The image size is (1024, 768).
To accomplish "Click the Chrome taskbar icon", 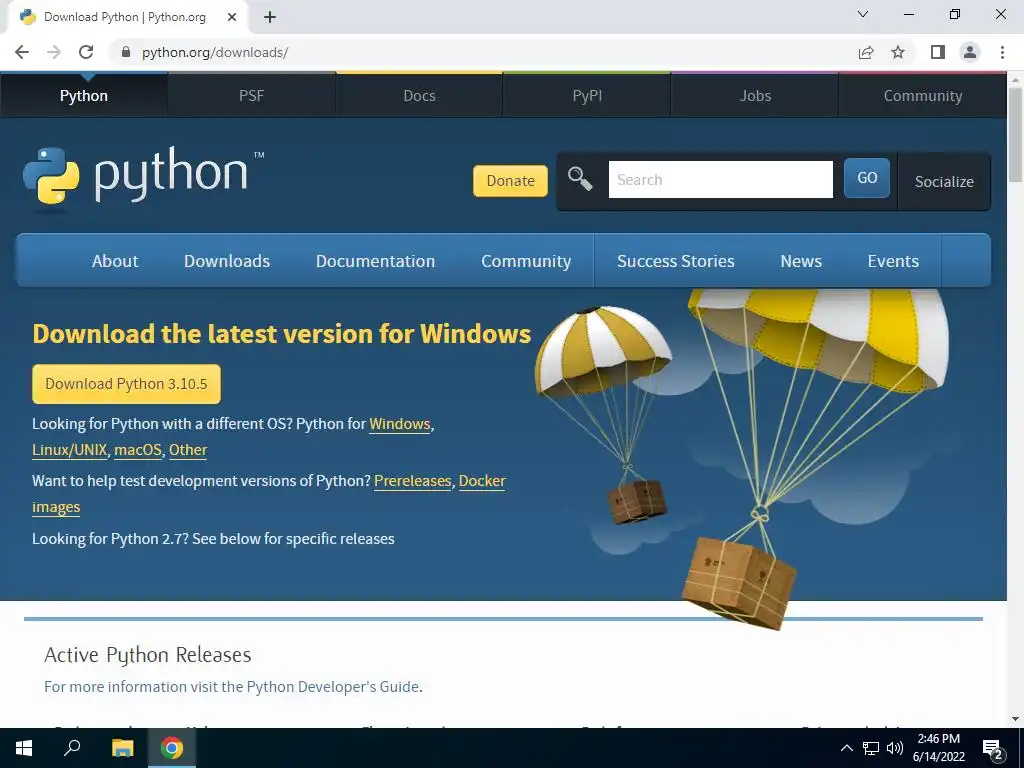I will pos(172,748).
